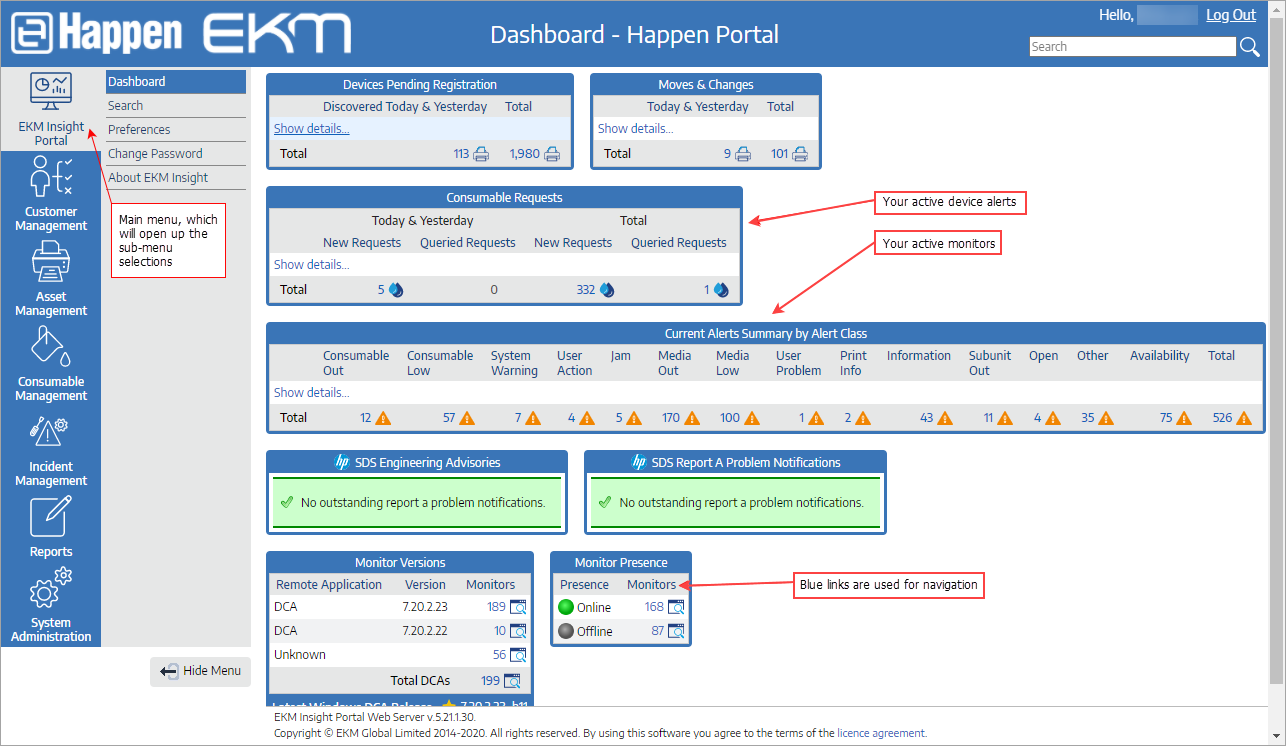Click the droplet icon beside 332 new requests
This screenshot has width=1286, height=746.
coord(607,290)
